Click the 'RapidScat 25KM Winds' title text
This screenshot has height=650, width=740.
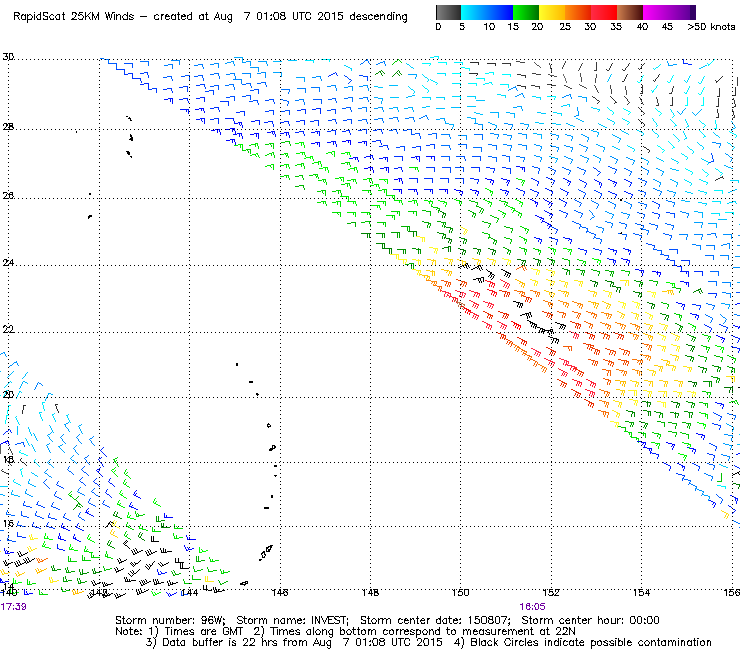[74, 17]
